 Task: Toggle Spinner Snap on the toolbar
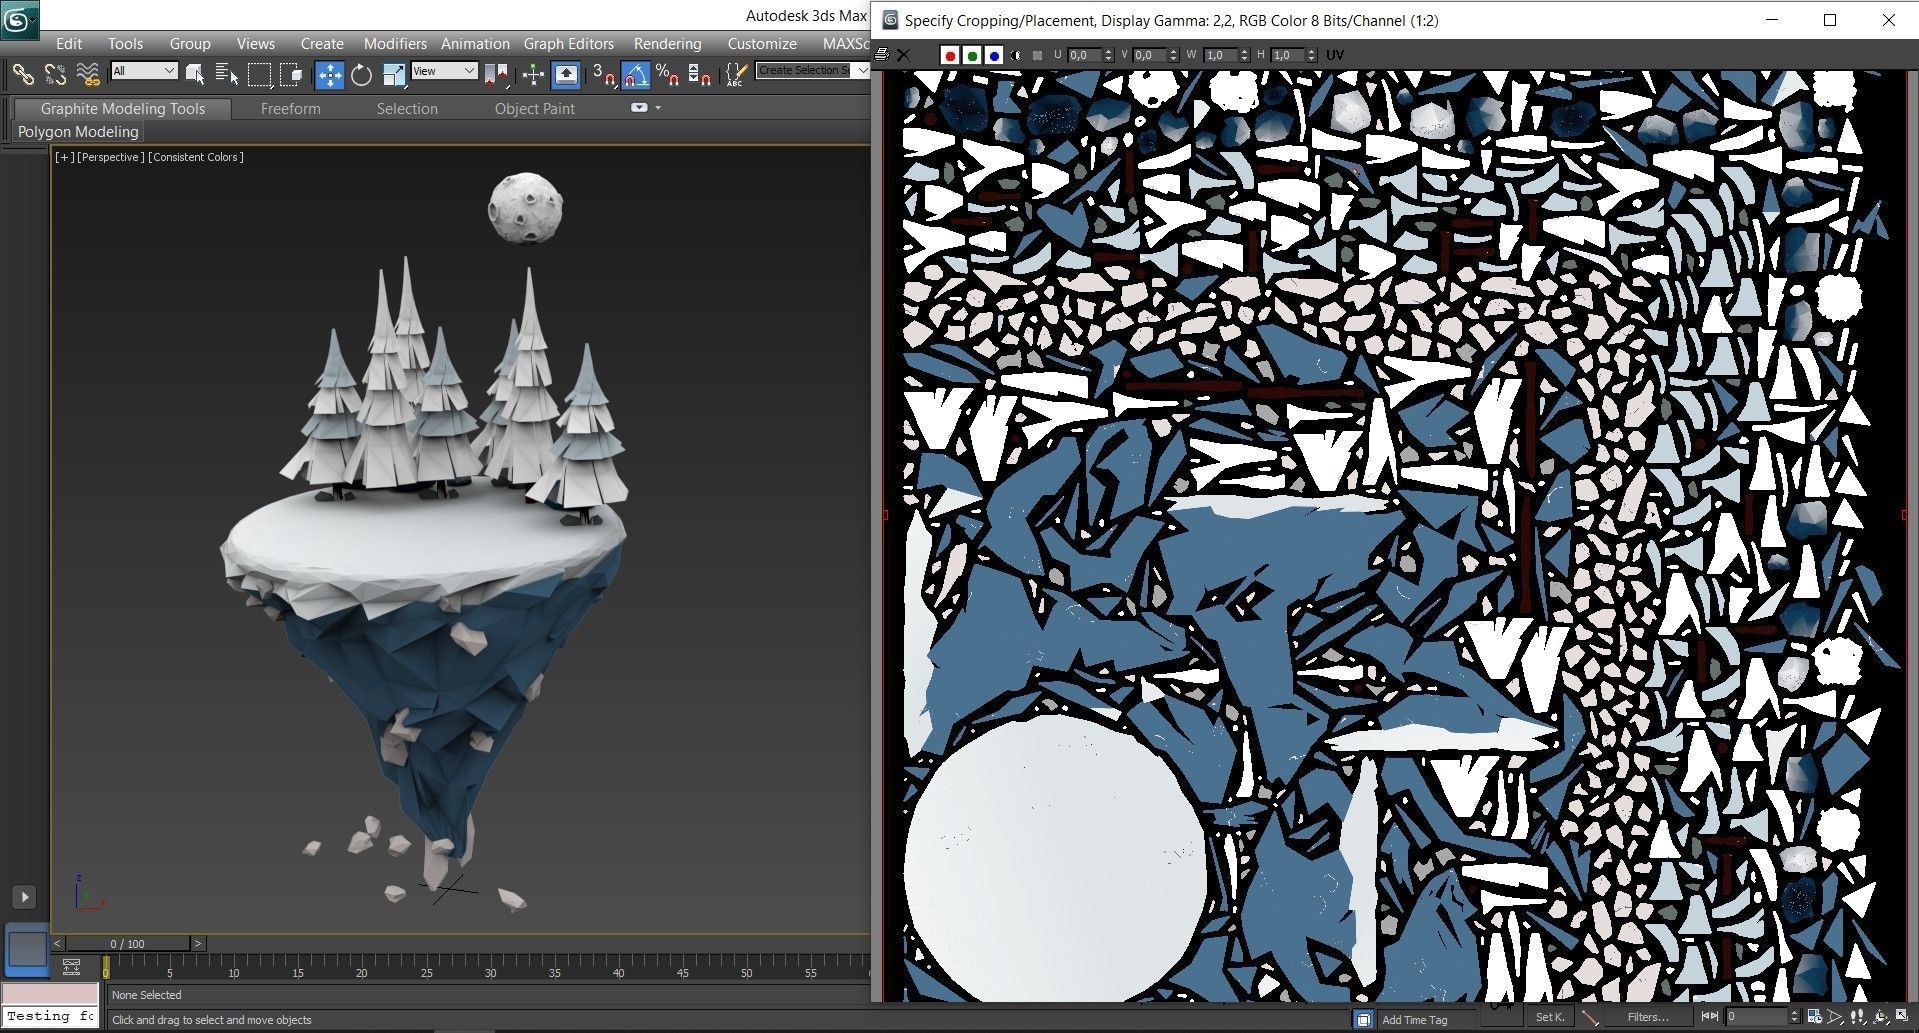[x=699, y=73]
